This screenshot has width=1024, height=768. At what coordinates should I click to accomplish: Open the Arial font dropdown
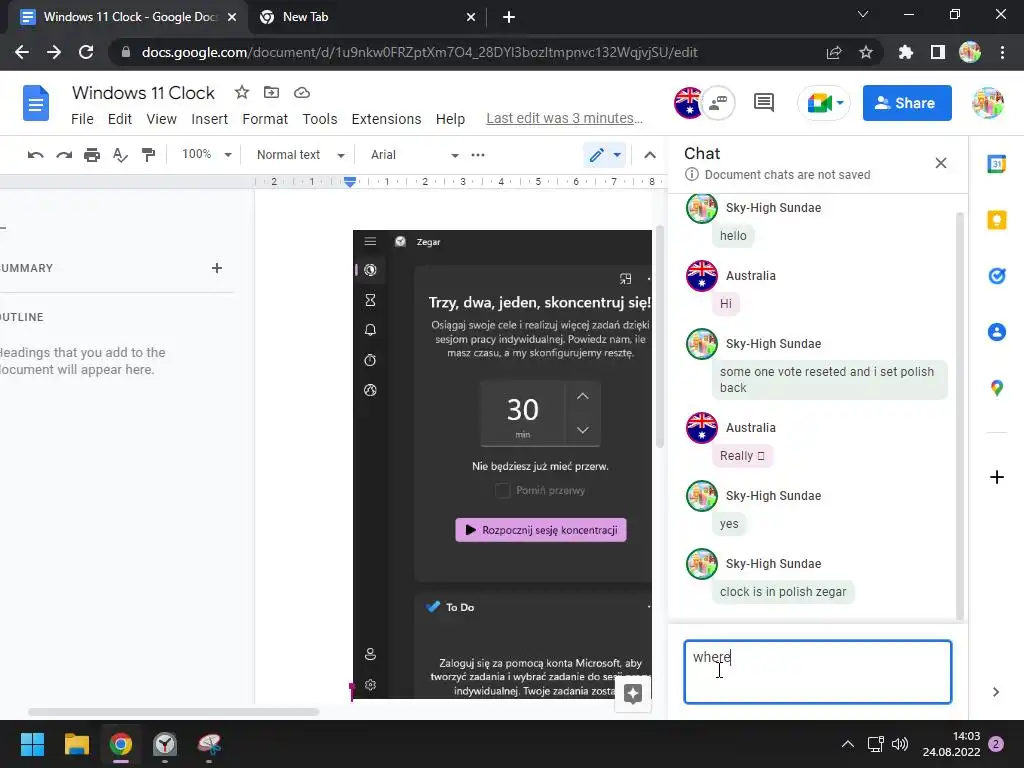pyautogui.click(x=414, y=155)
